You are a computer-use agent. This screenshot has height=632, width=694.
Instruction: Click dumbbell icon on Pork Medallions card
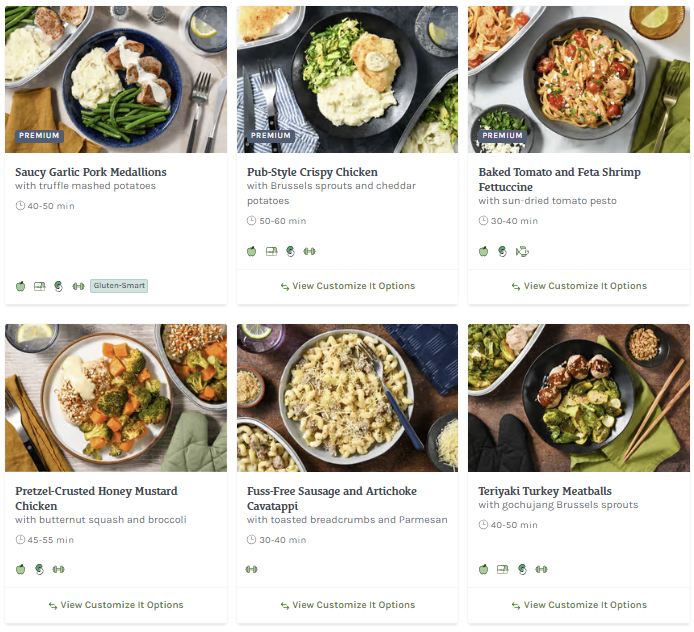[x=77, y=286]
